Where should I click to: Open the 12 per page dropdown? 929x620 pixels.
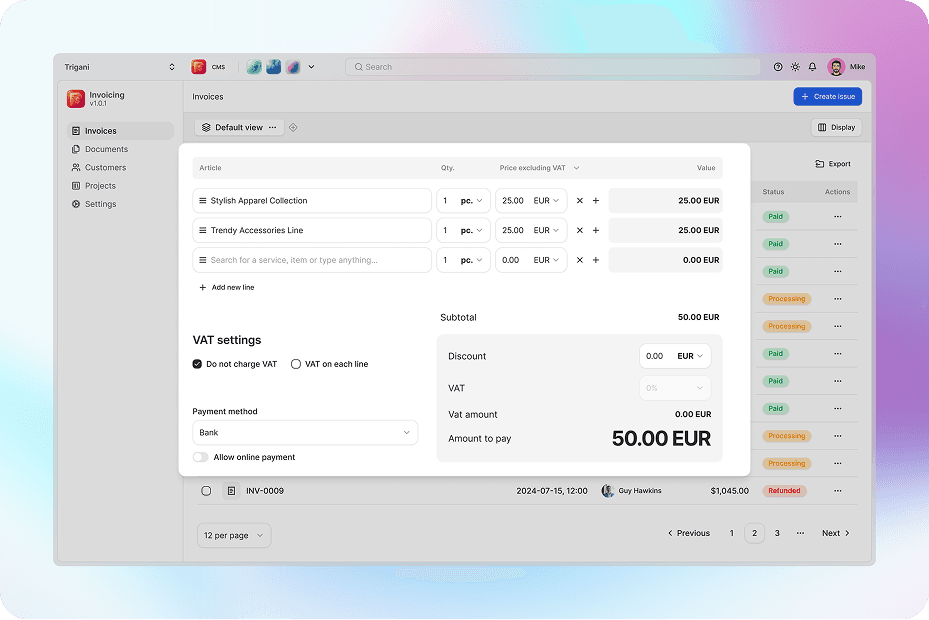point(233,535)
